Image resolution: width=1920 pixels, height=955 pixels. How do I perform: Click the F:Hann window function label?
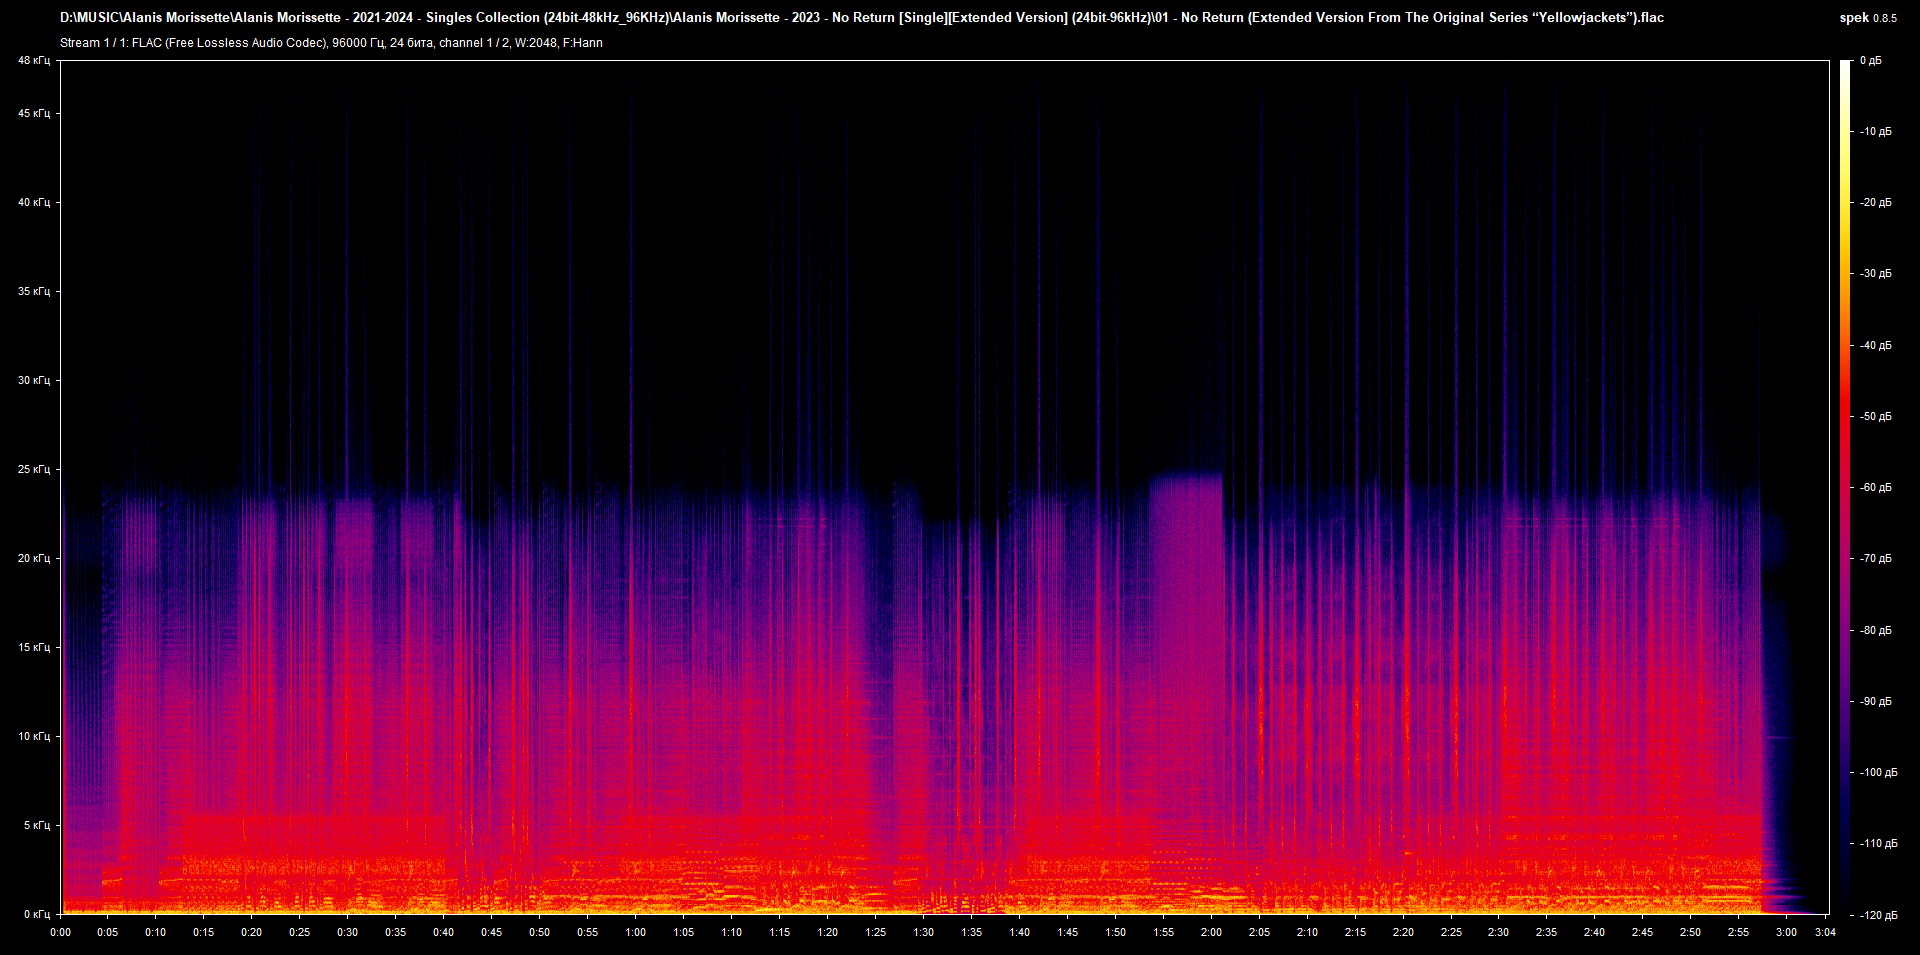click(x=583, y=43)
